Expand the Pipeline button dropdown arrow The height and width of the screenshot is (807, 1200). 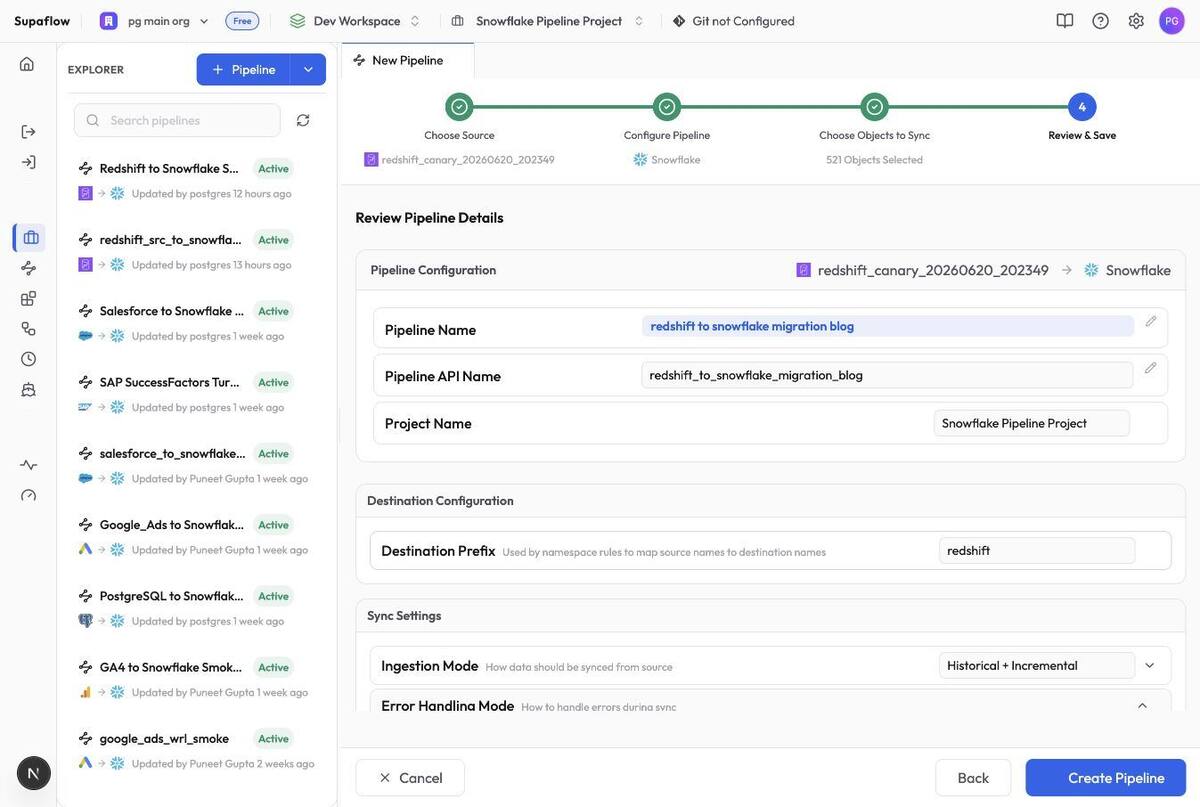pos(308,69)
